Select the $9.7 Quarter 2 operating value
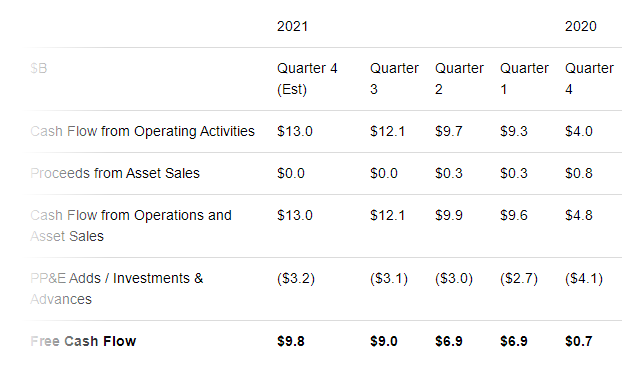The image size is (636, 369). (449, 131)
